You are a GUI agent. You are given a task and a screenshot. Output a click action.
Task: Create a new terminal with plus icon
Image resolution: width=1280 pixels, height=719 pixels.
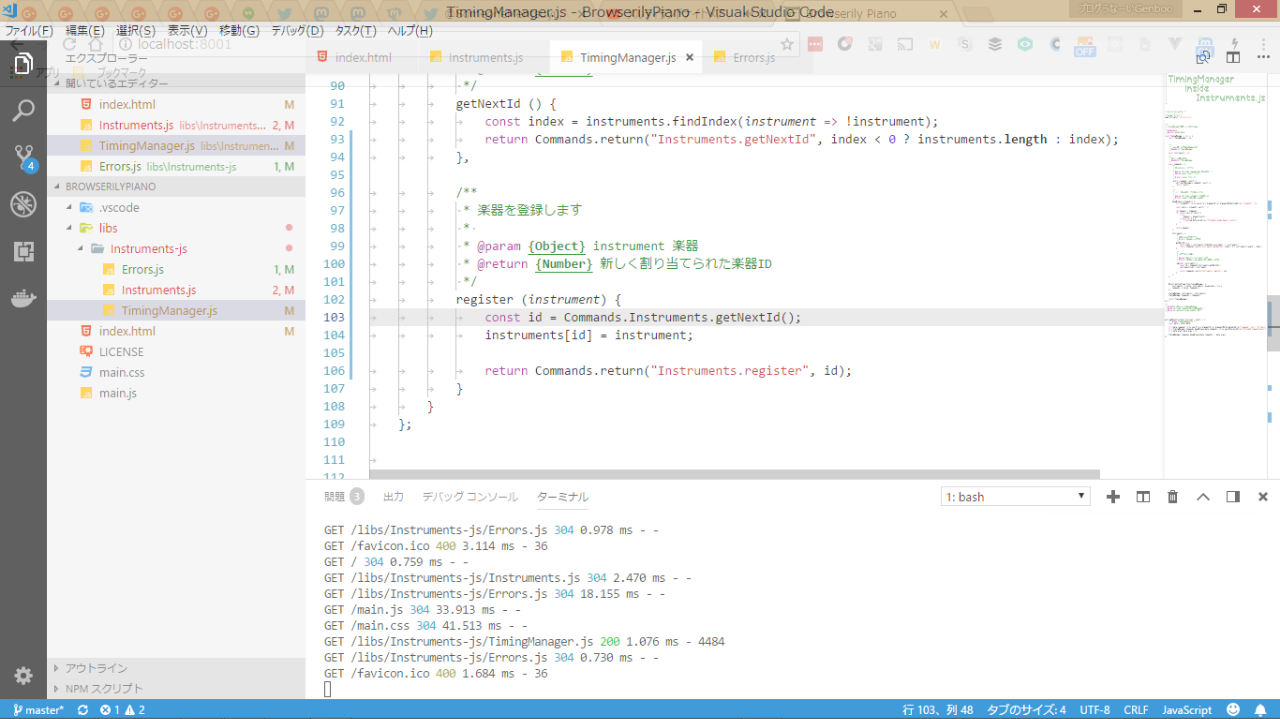[x=1113, y=497]
